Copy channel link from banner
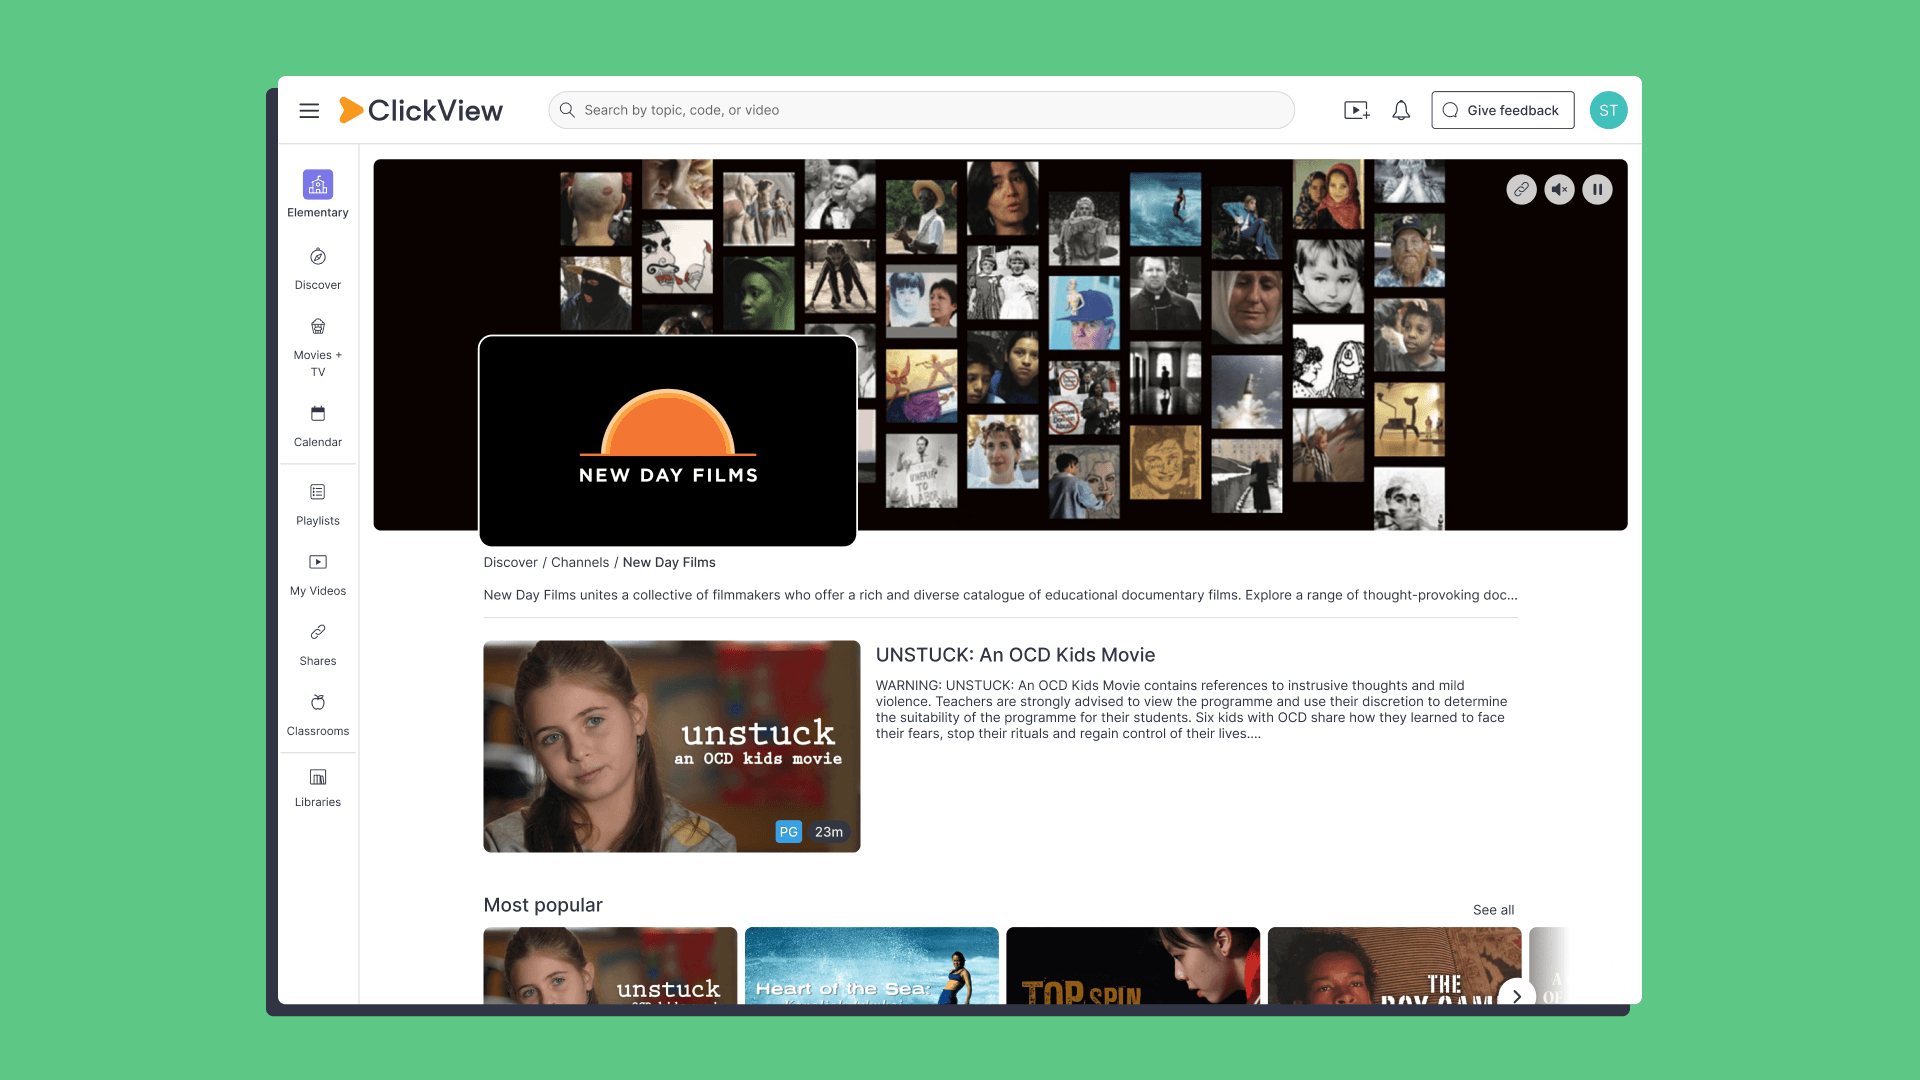1920x1080 pixels. [x=1521, y=189]
